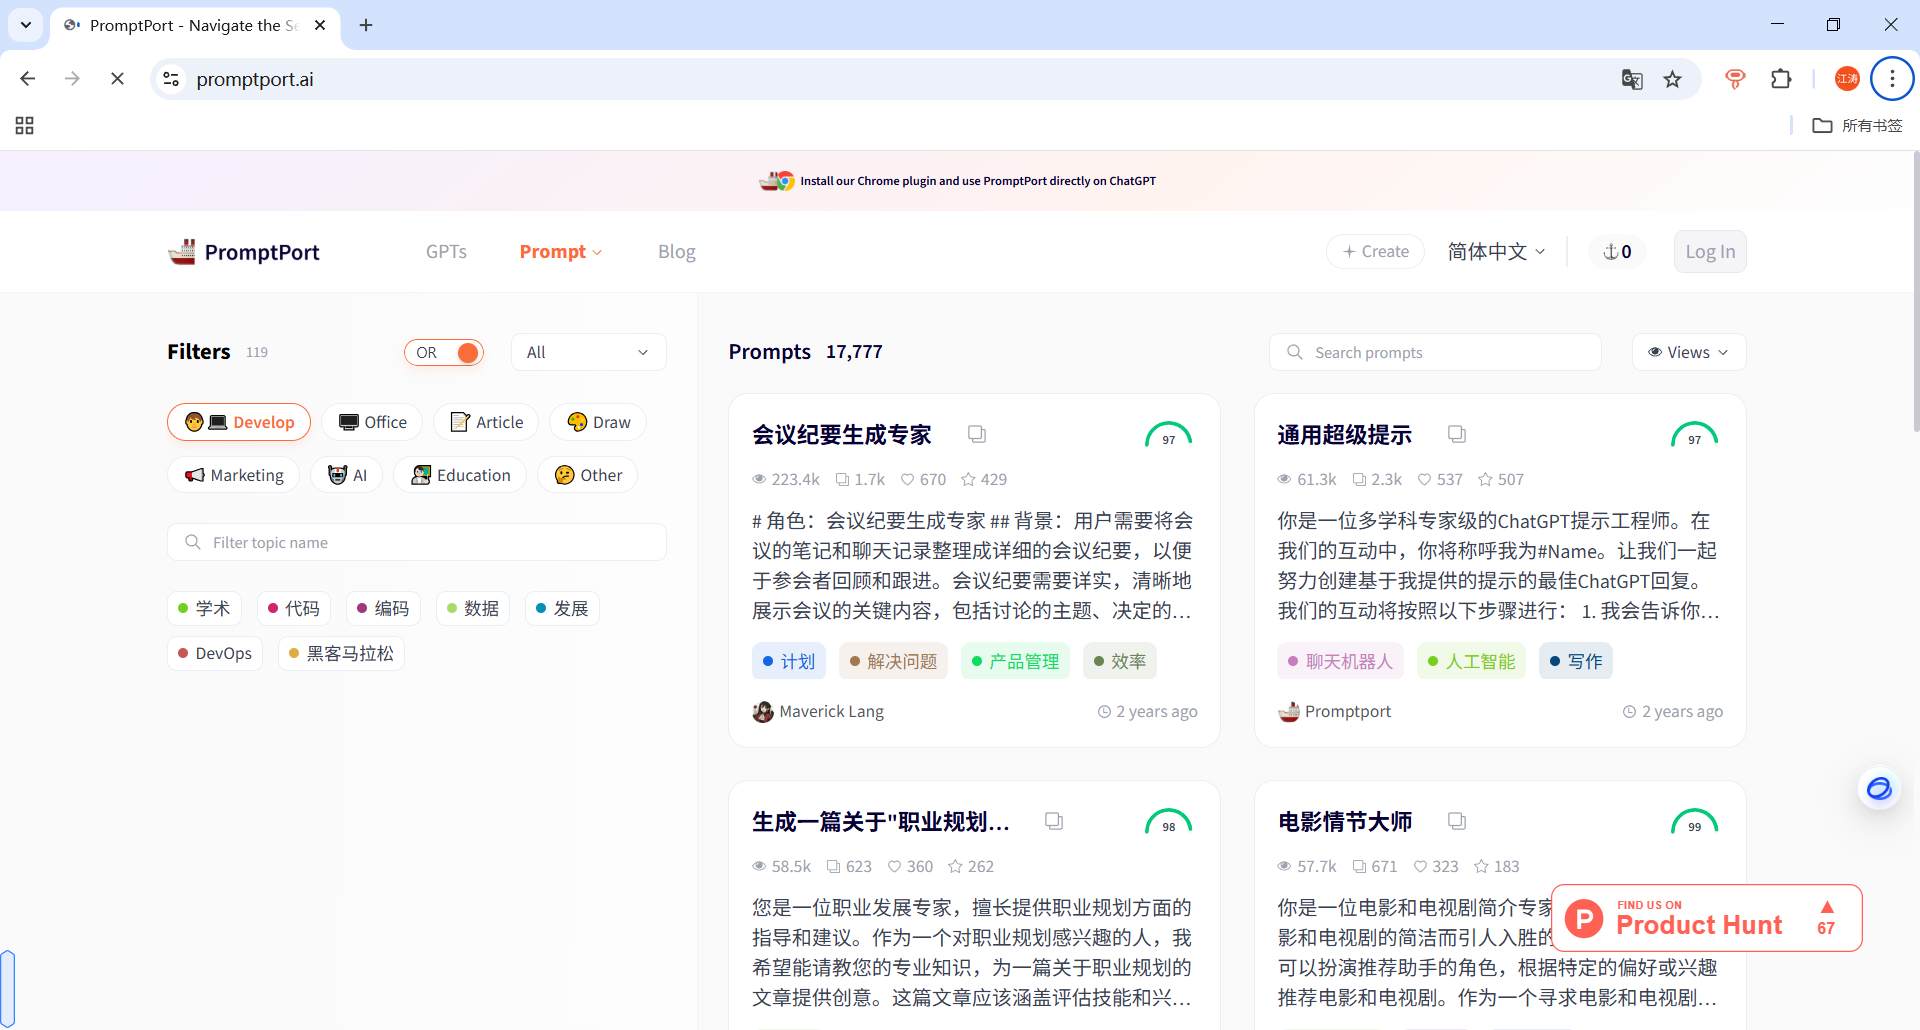Click the Log In button
The image size is (1920, 1030).
click(x=1710, y=252)
